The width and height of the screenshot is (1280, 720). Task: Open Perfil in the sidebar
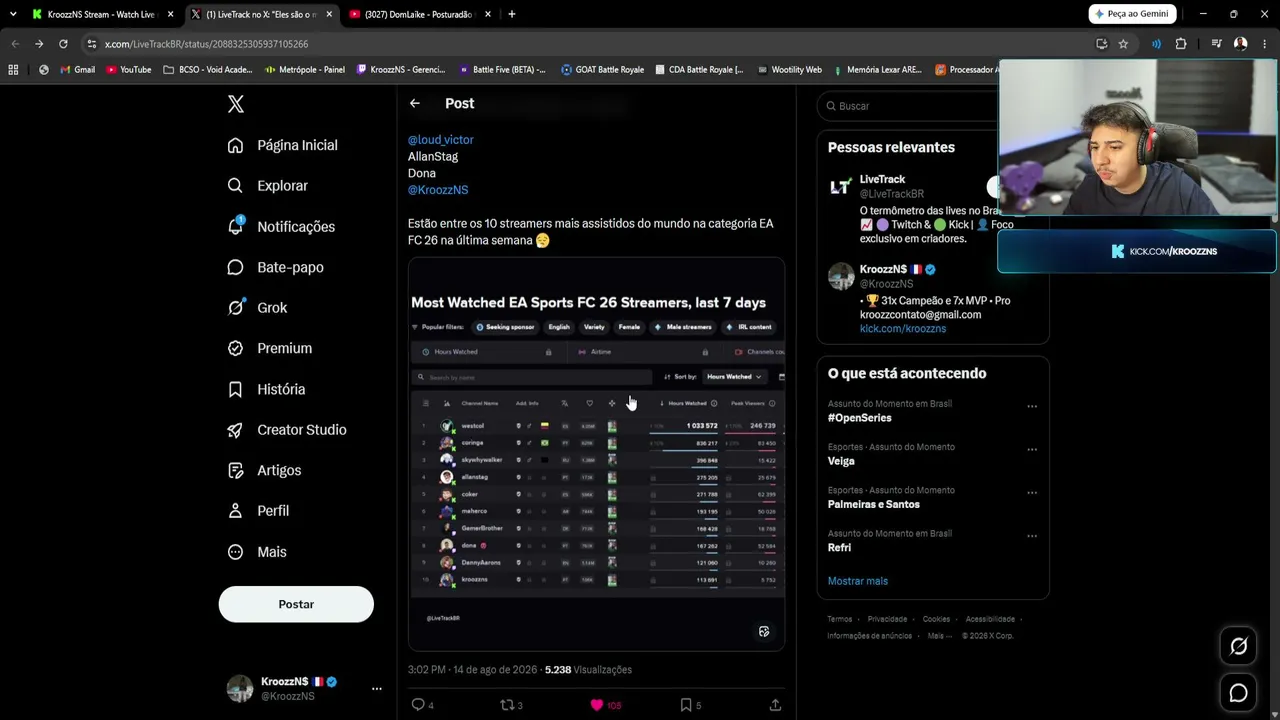[x=258, y=511]
